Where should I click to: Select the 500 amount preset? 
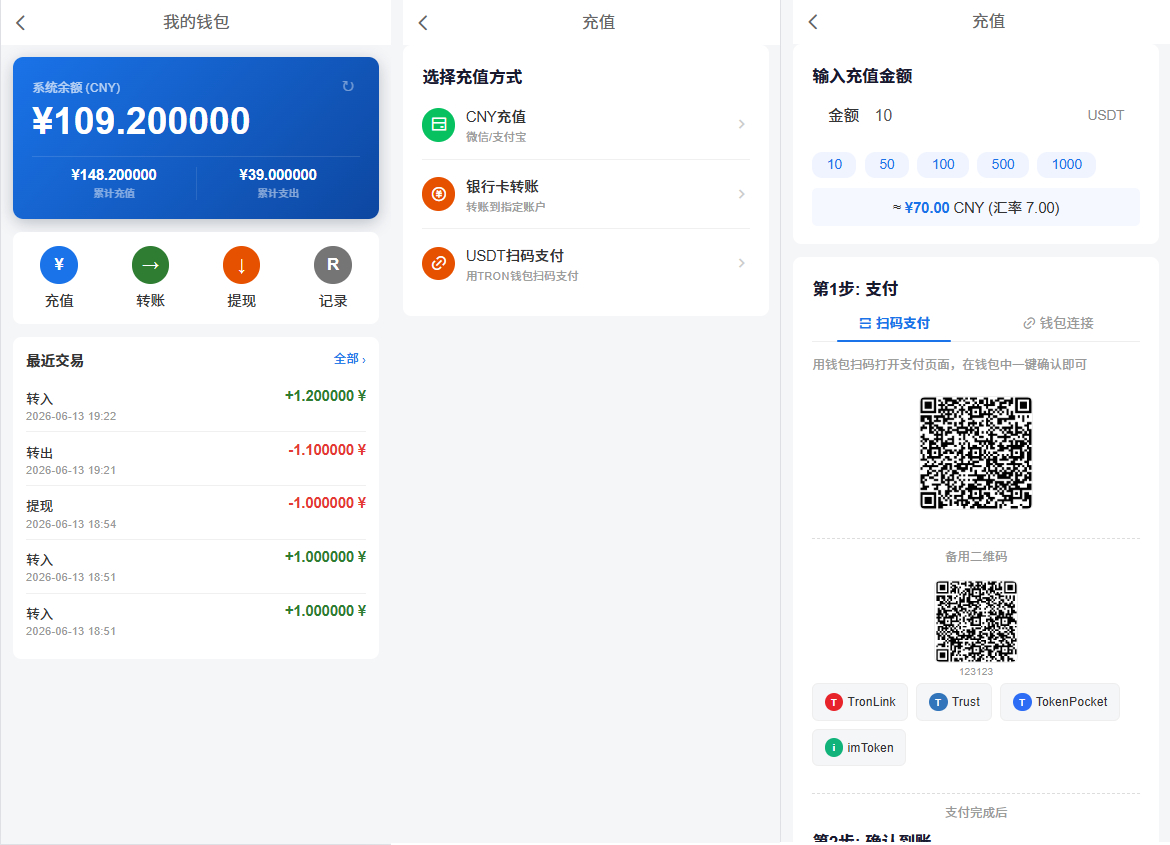(1003, 164)
